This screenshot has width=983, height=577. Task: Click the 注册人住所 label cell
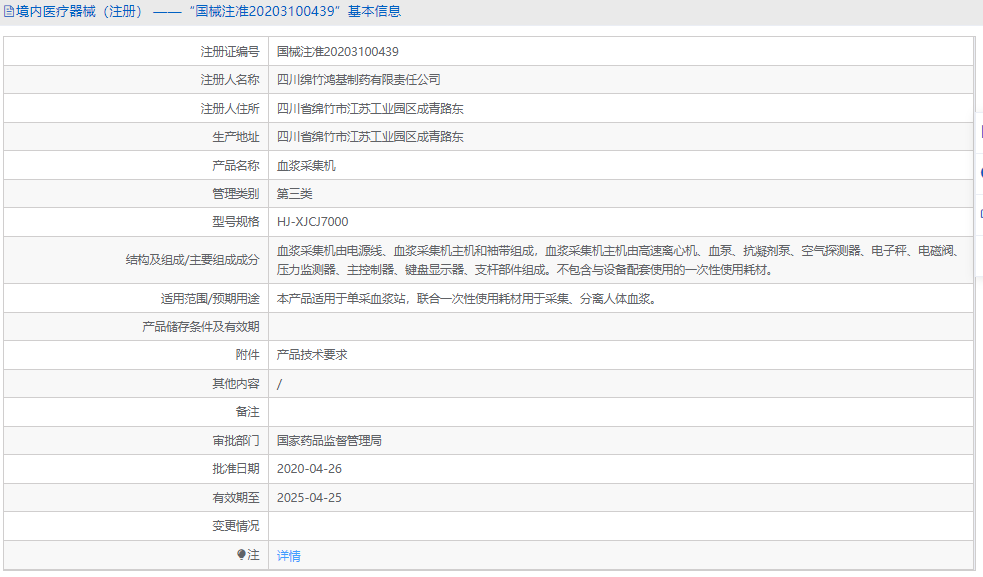tap(136, 109)
